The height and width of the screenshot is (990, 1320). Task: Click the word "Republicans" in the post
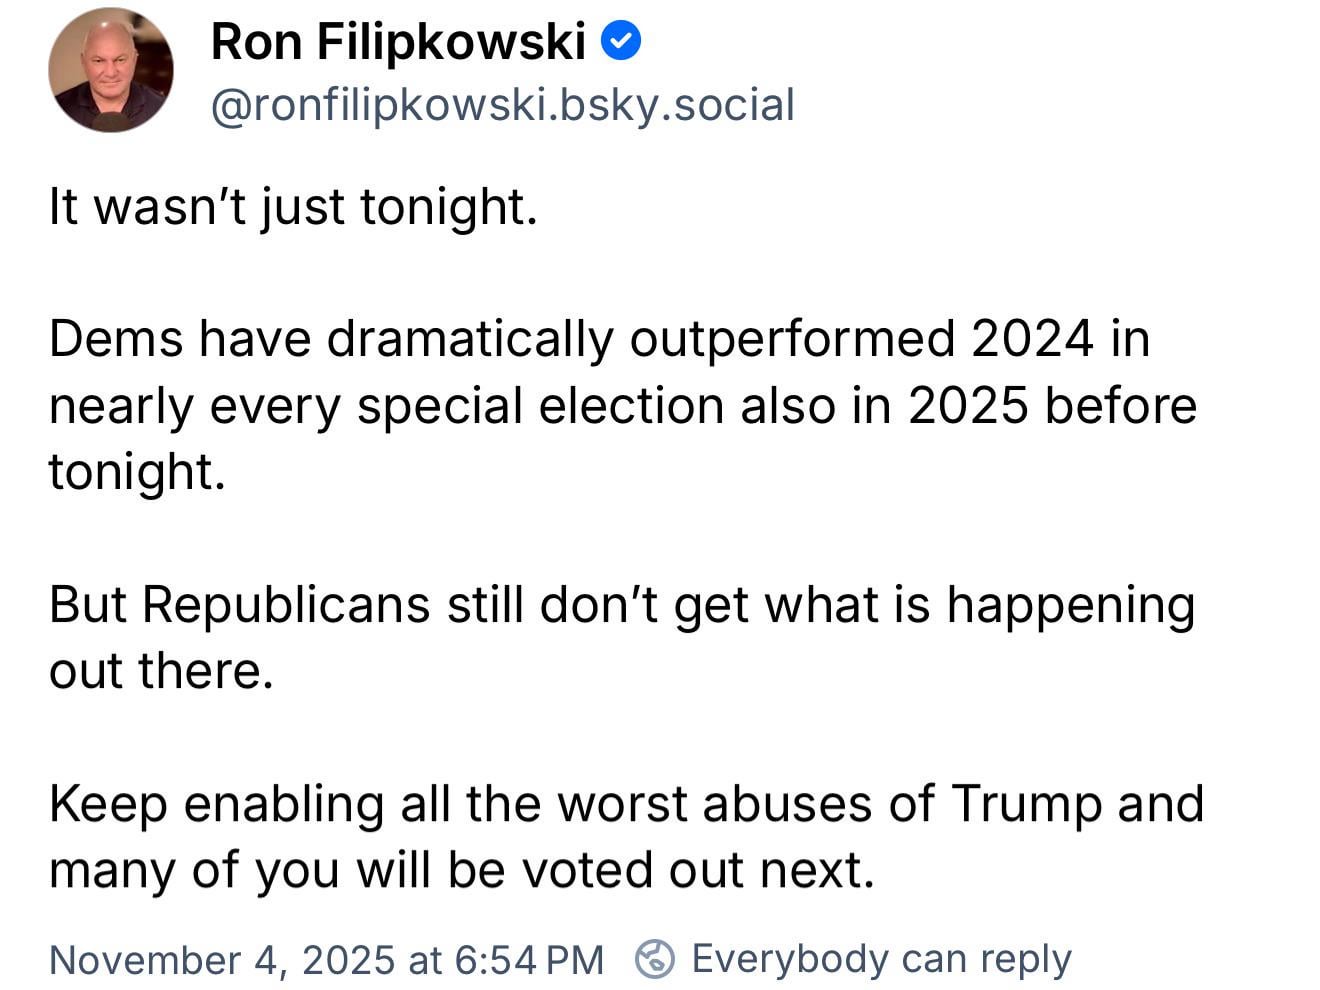pyautogui.click(x=285, y=605)
